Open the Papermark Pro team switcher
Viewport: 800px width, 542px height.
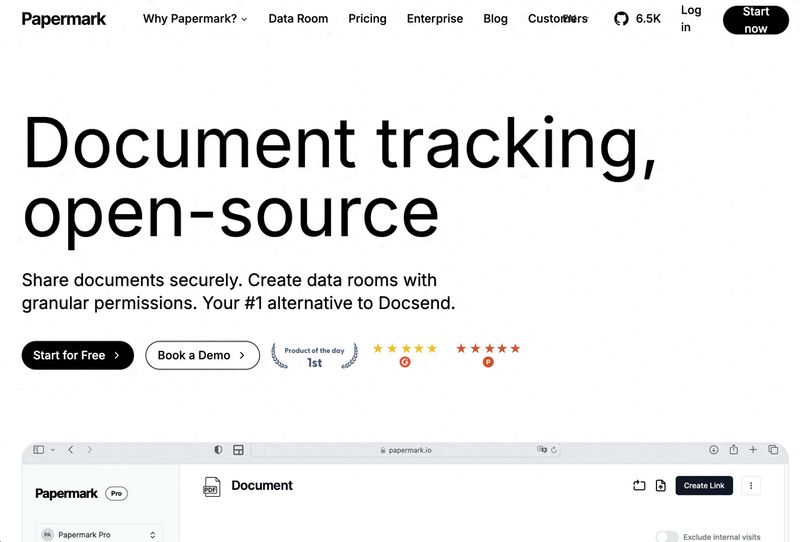(99, 534)
